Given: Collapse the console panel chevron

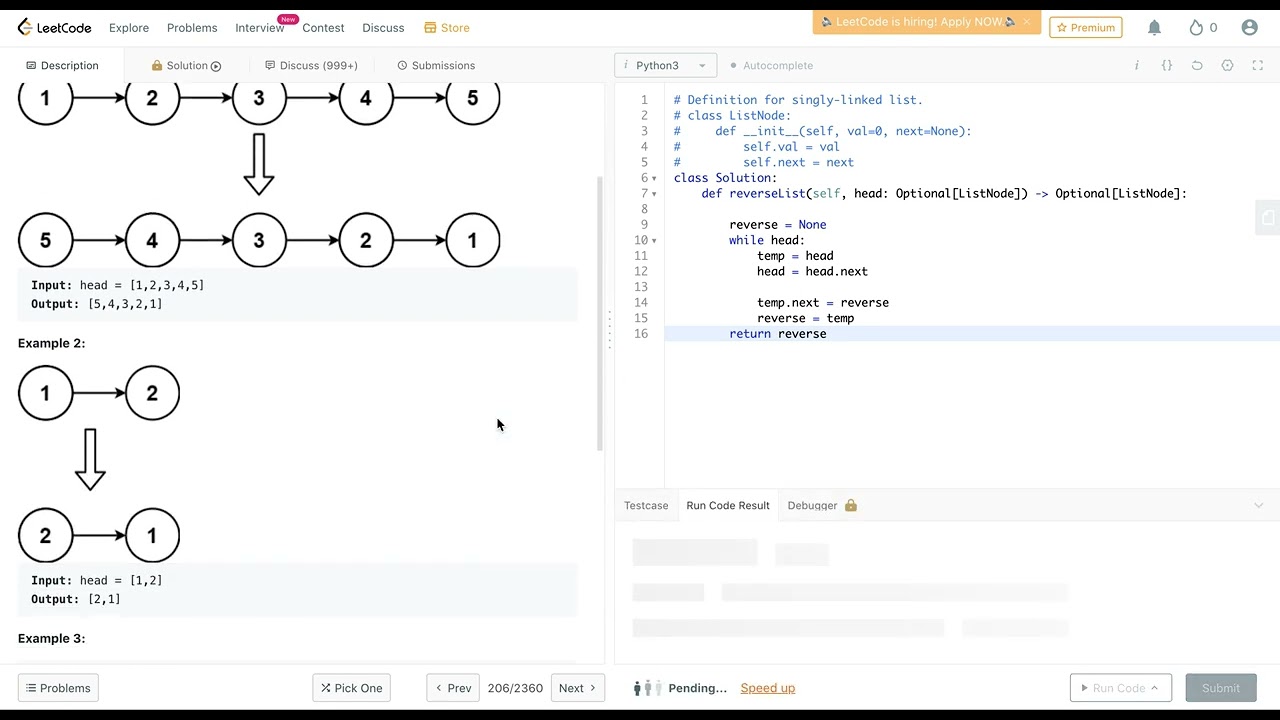Looking at the screenshot, I should pos(1258,506).
